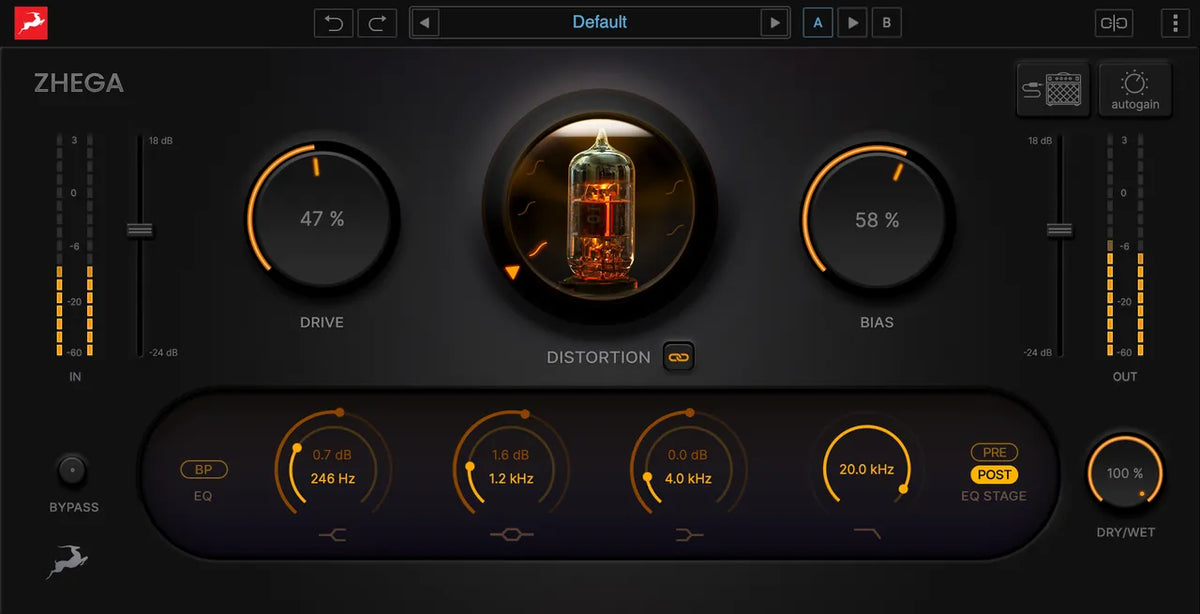Screen dimensions: 1200x614
Task: Open the three-dot options menu
Action: tap(1175, 22)
